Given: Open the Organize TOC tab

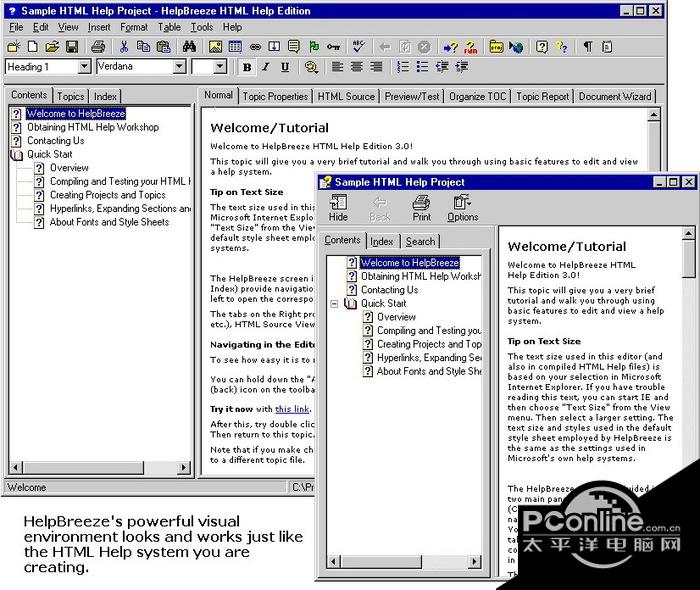Looking at the screenshot, I should click(477, 96).
